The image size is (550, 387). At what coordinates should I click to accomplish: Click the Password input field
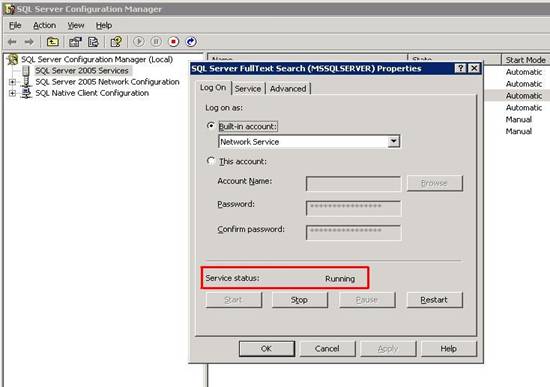point(353,208)
